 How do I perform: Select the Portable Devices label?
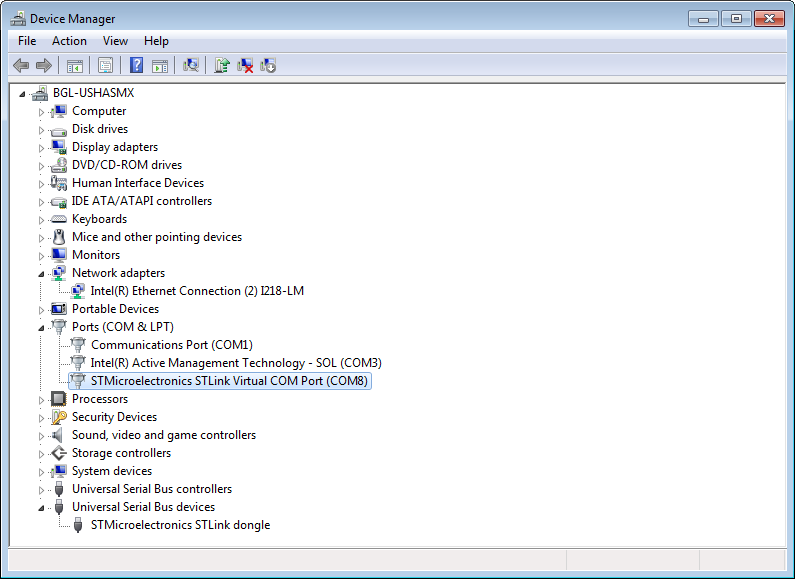[x=116, y=309]
